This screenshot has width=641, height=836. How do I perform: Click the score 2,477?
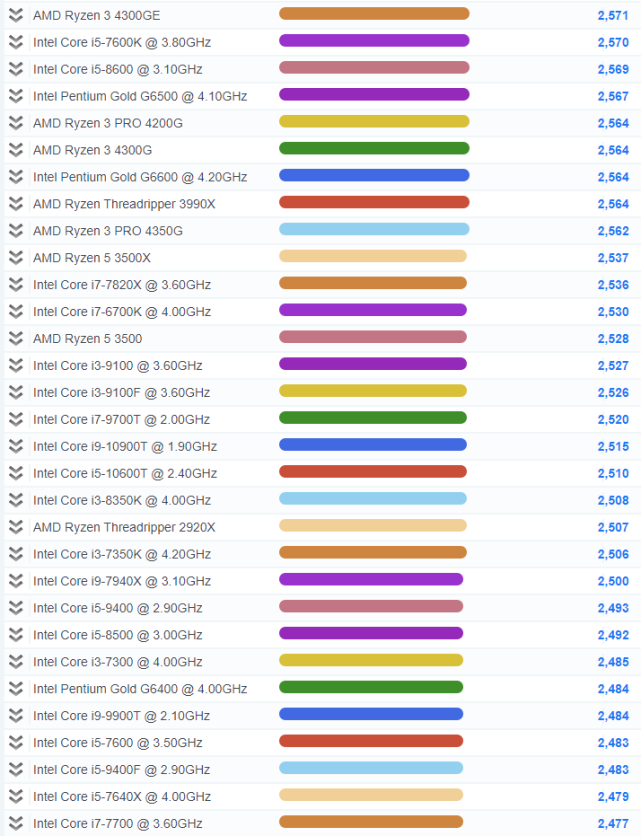(613, 823)
